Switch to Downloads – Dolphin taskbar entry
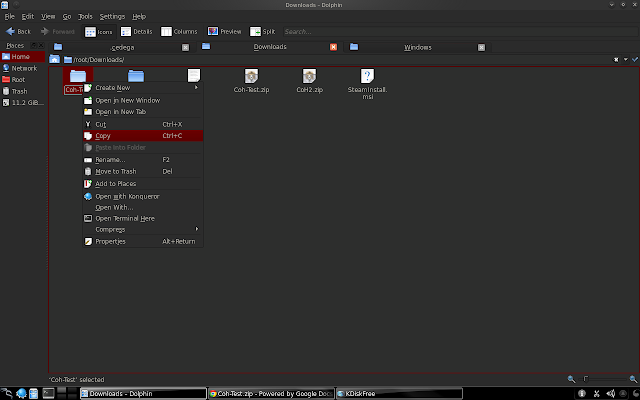 tap(143, 393)
